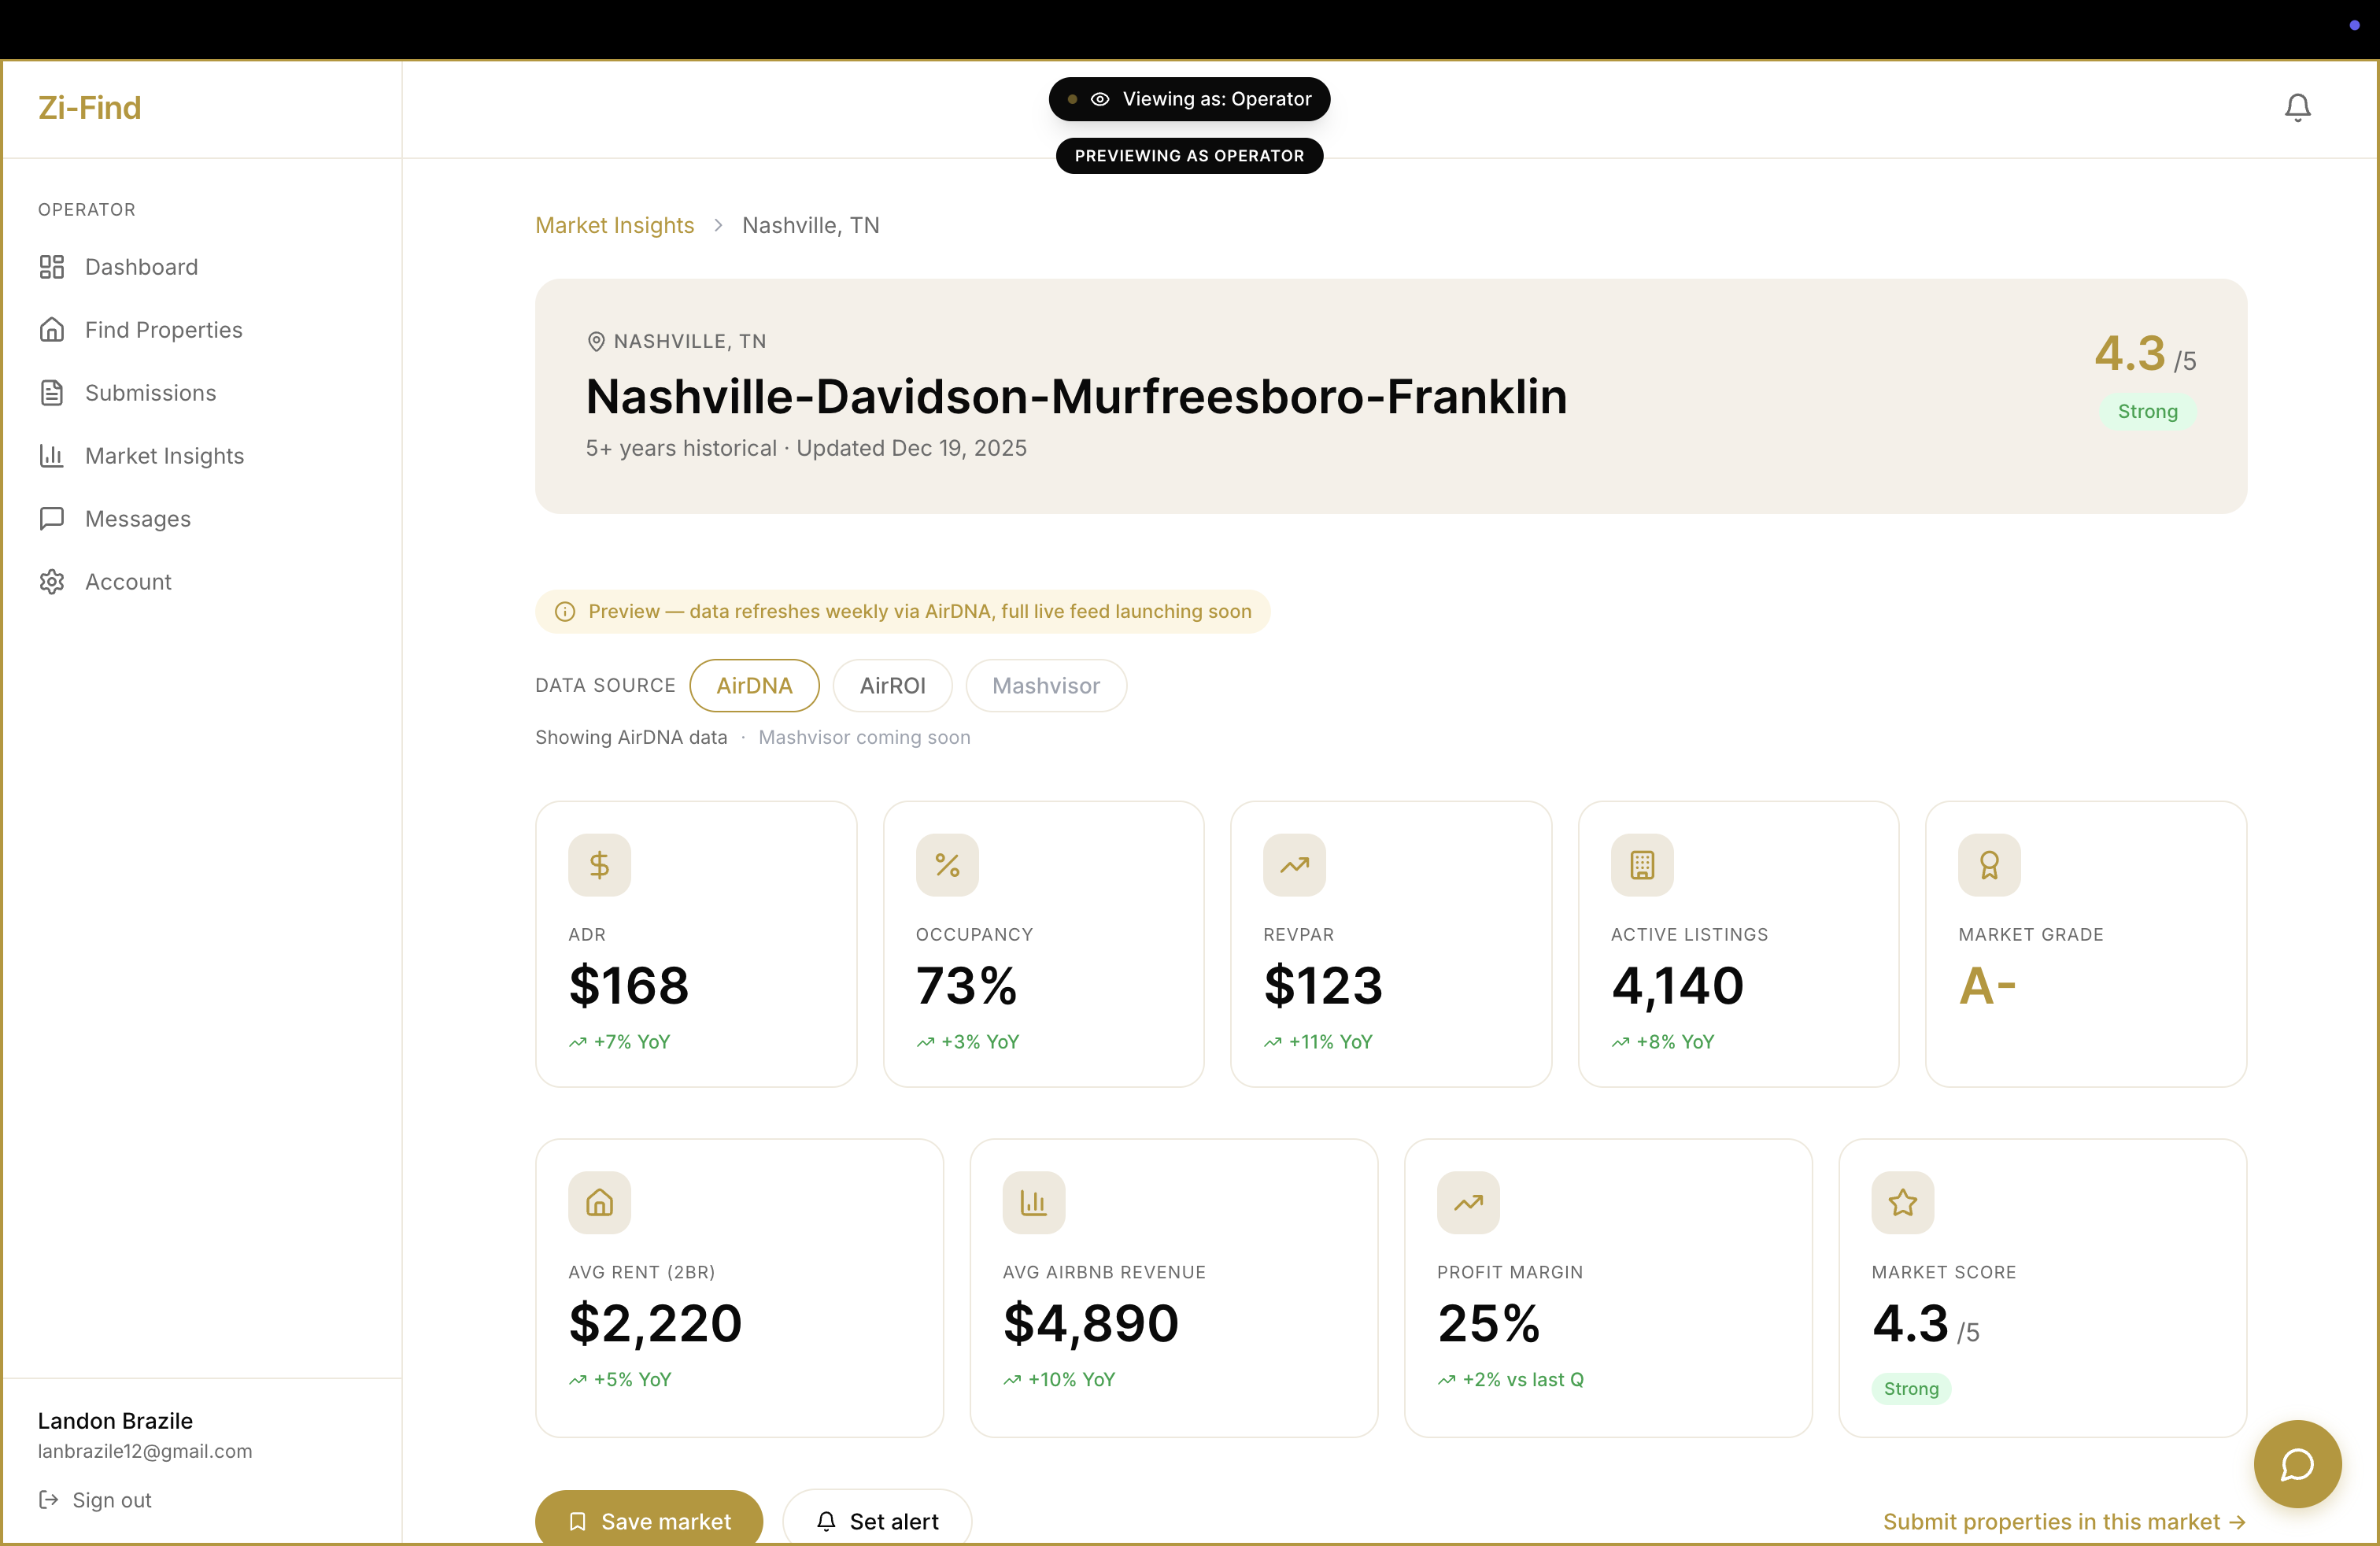Screen dimensions: 2380x1546
Task: Click the Dashboard grid icon
Action: point(52,267)
